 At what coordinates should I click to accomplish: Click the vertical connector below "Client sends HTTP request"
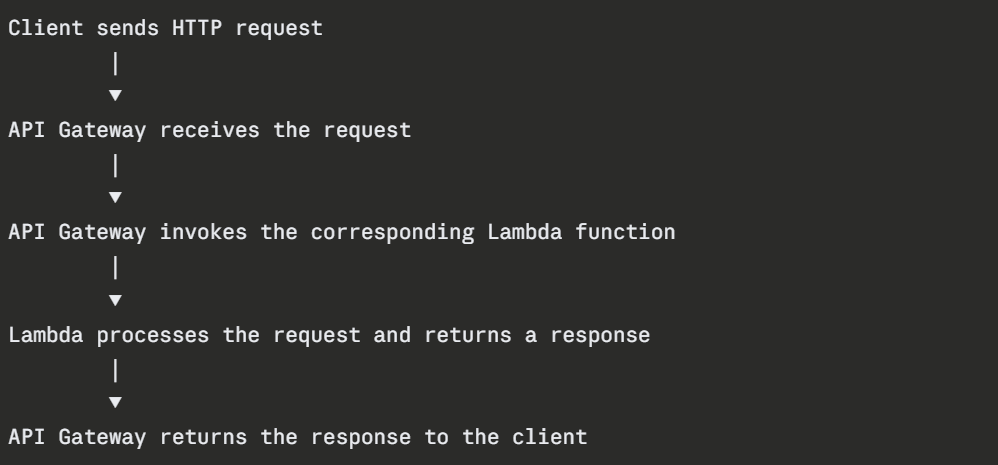click(115, 64)
